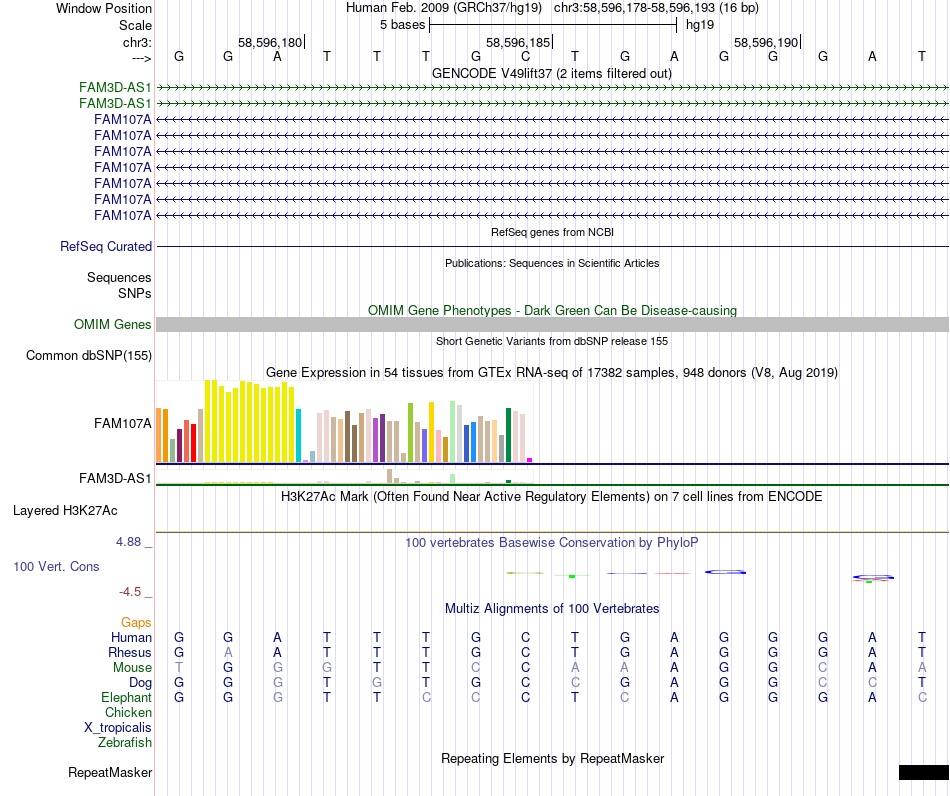
Task: Click the cyan bar in the FAM107A expression chart
Action: (298, 436)
